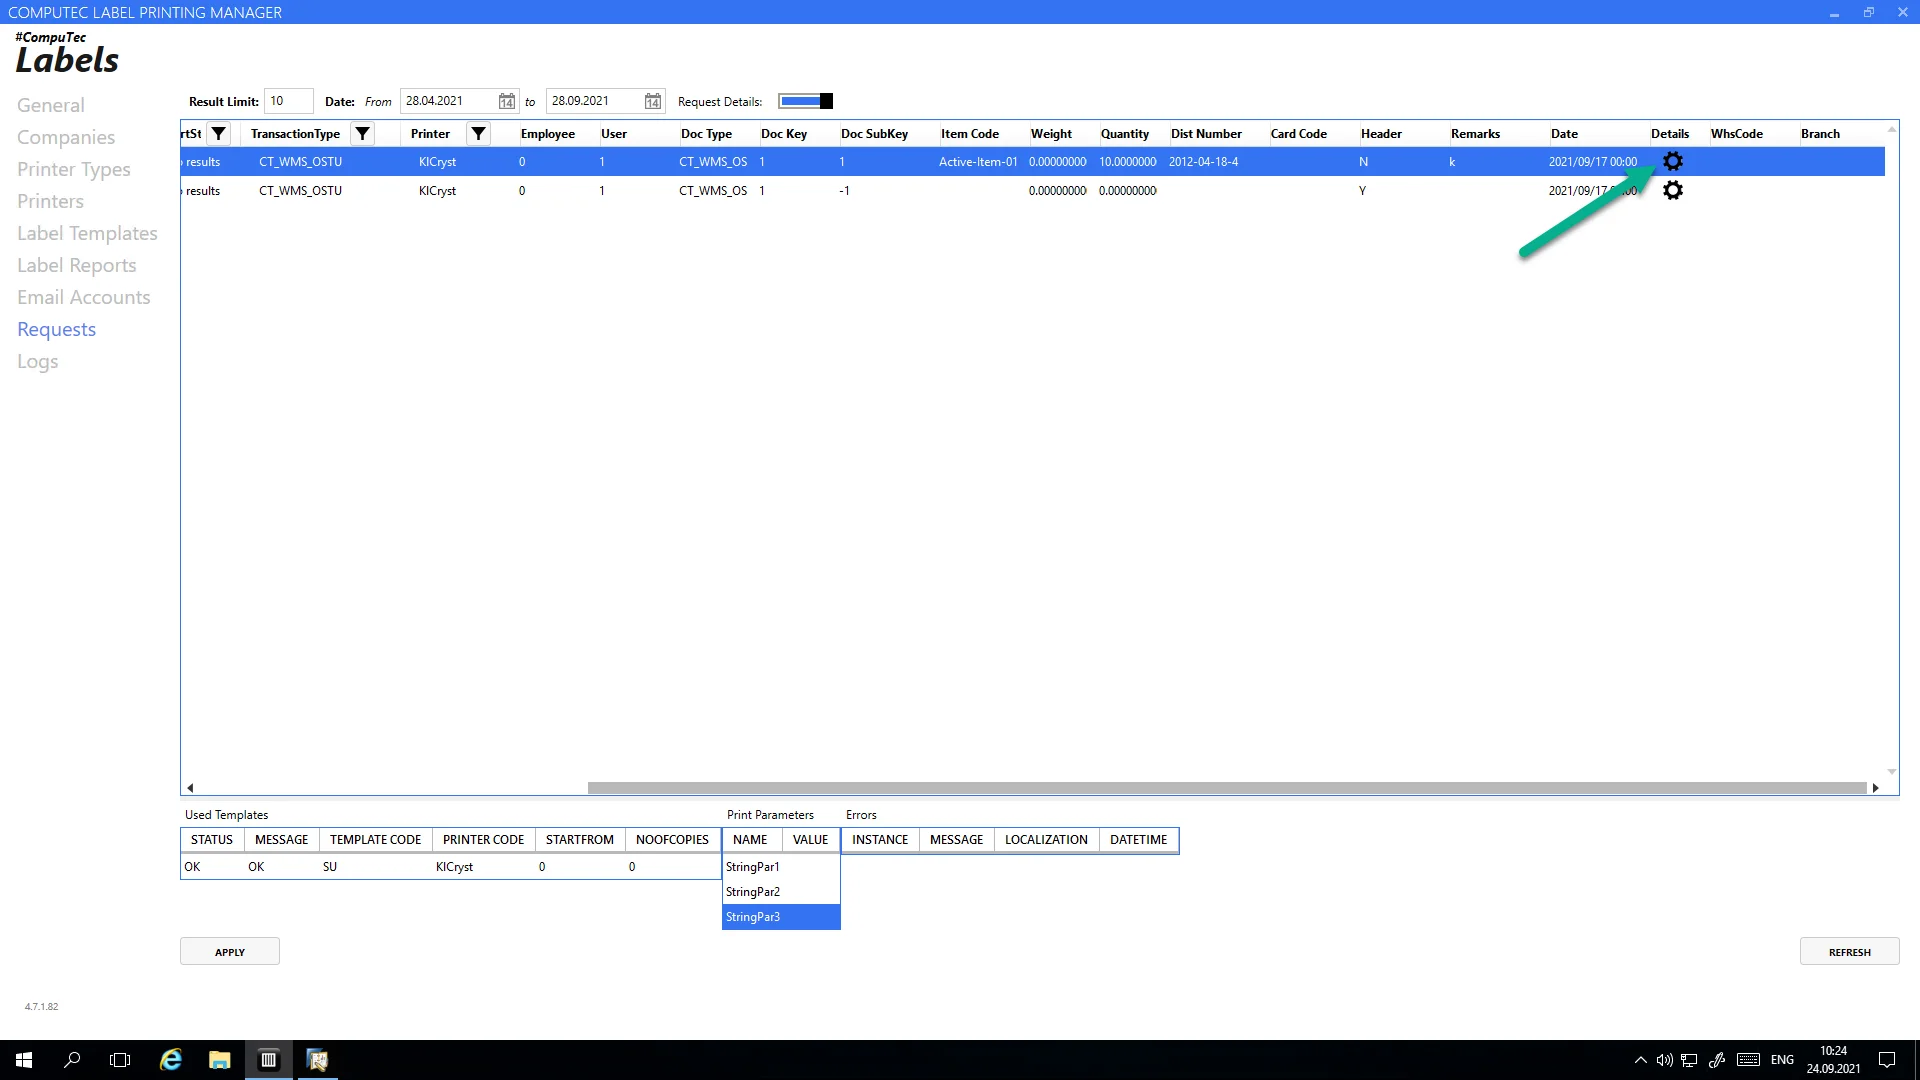Select Printer Types in sidebar
The image size is (1920, 1080).
click(74, 170)
